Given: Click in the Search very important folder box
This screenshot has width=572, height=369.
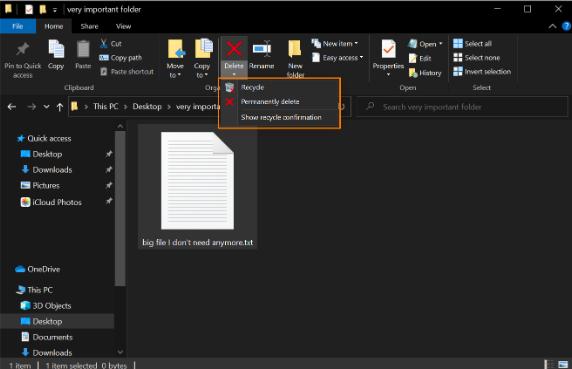Looking at the screenshot, I should pos(462,107).
